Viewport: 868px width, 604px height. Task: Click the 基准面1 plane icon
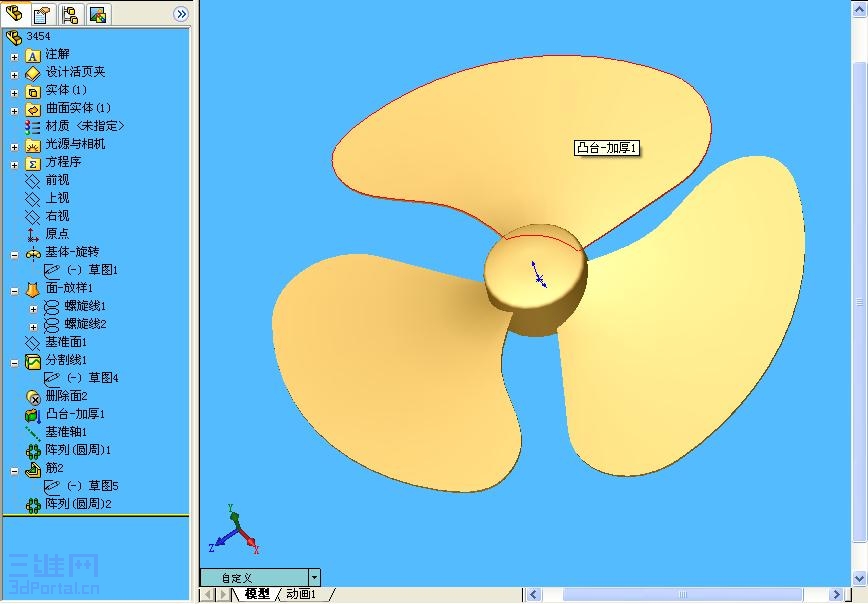coord(33,343)
